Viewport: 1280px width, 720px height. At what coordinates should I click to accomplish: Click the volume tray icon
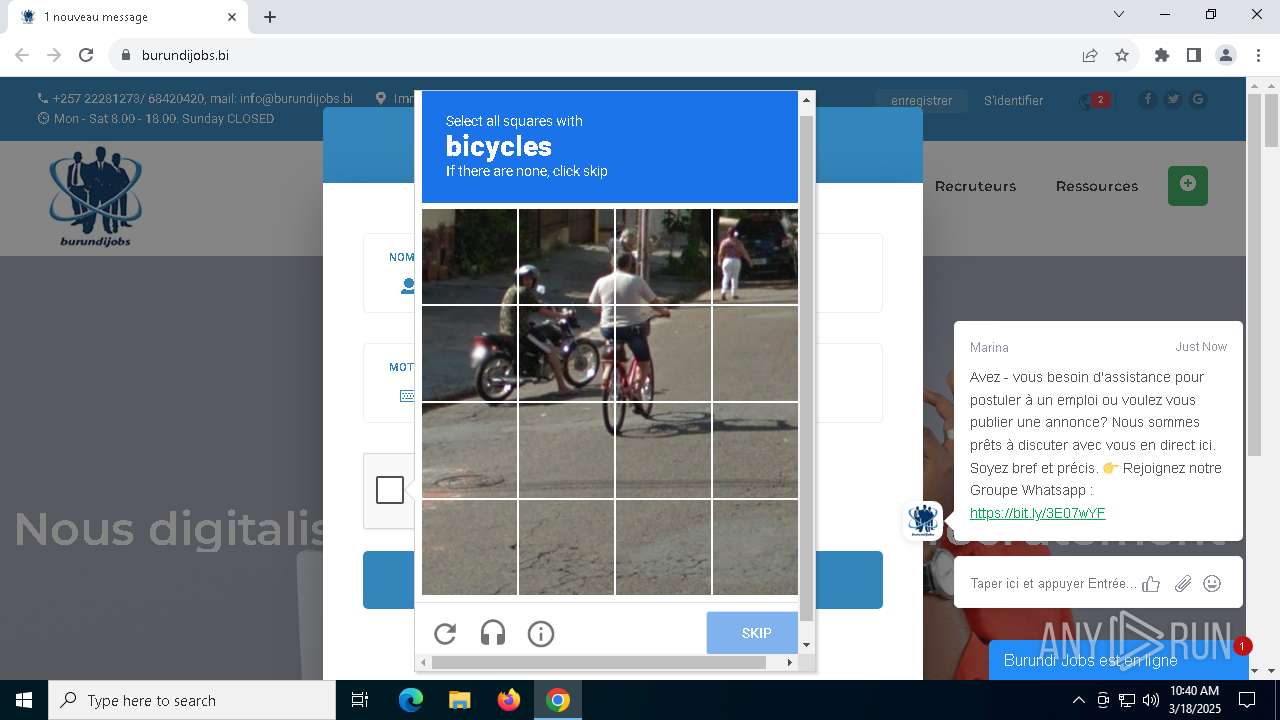1151,700
